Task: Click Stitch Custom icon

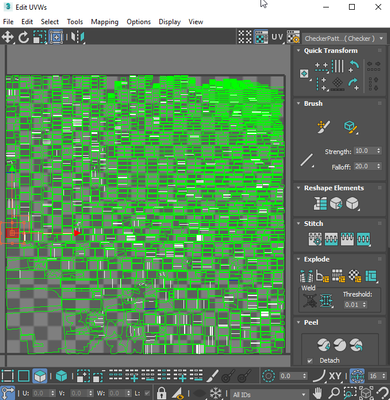Action: (x=363, y=239)
